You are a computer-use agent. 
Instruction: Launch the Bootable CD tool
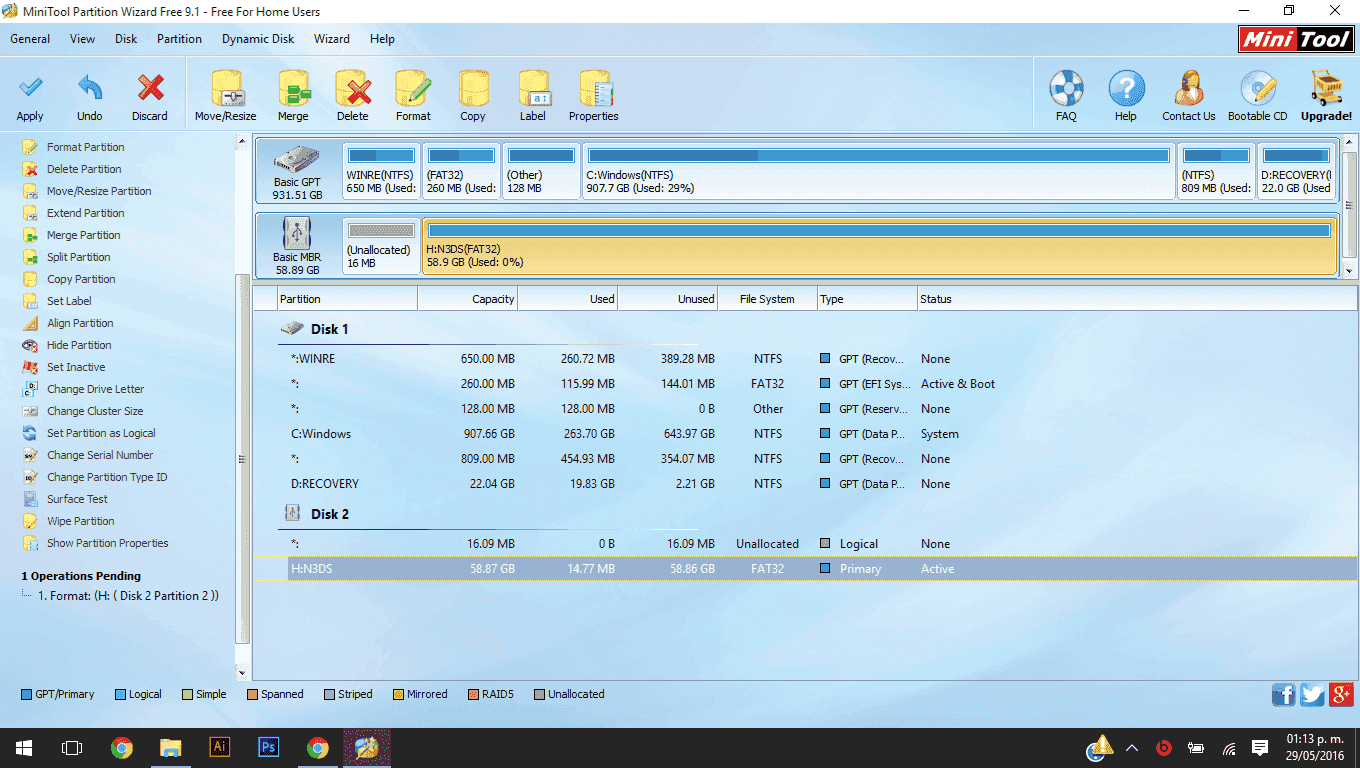1258,97
